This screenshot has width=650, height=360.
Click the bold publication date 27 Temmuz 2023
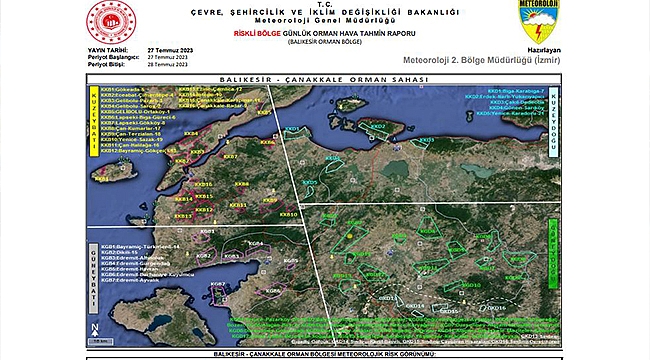coord(170,50)
